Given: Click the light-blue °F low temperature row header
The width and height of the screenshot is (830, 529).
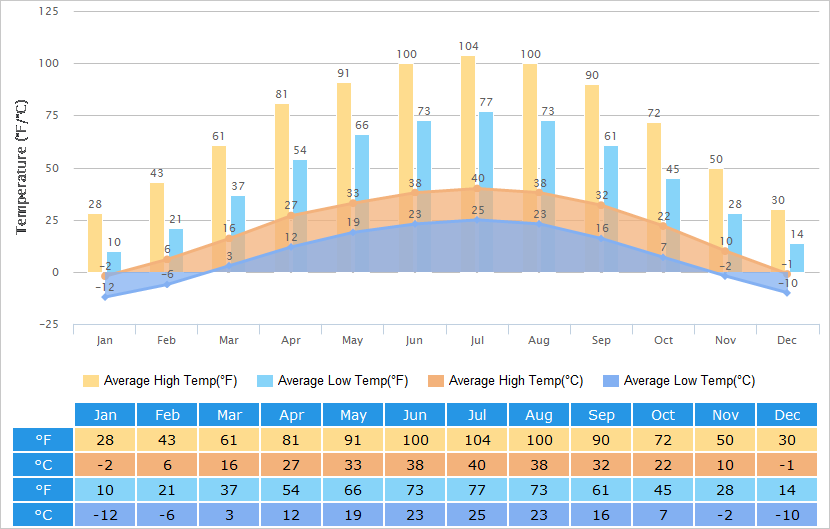Looking at the screenshot, I should click(43, 490).
